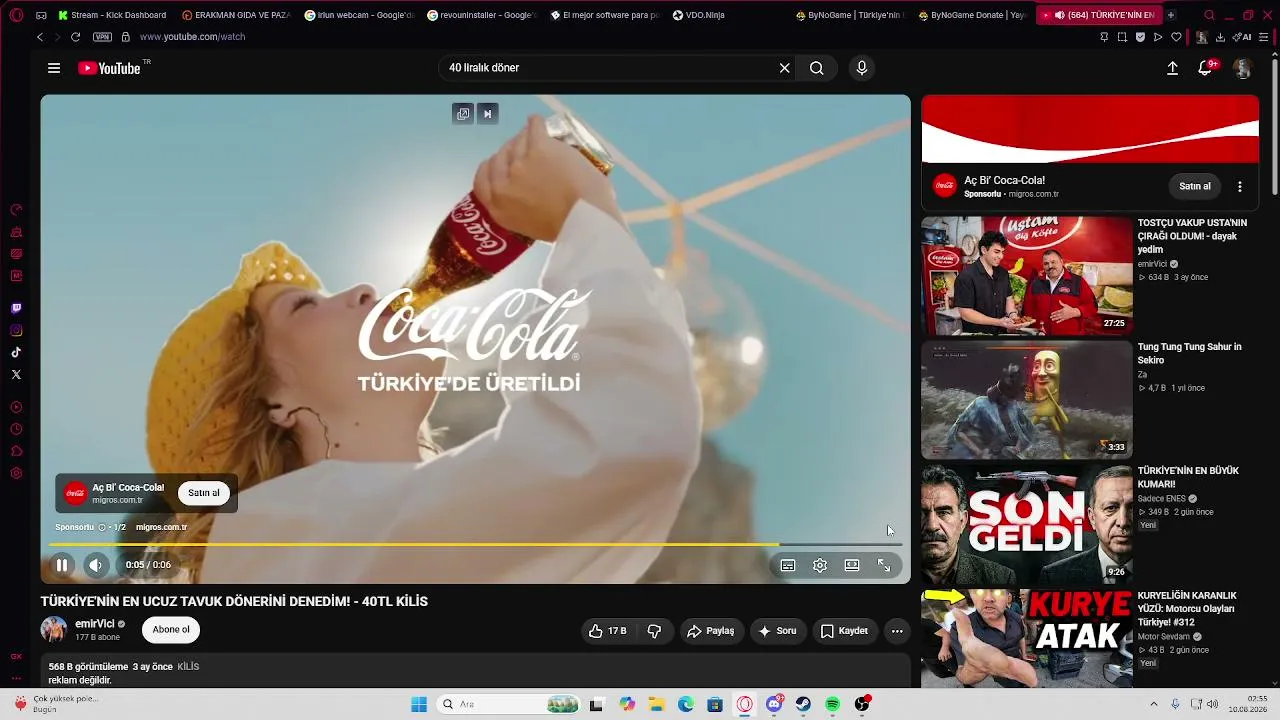Open the Opera sidebar player icon
This screenshot has height=720, width=1280.
(16, 407)
